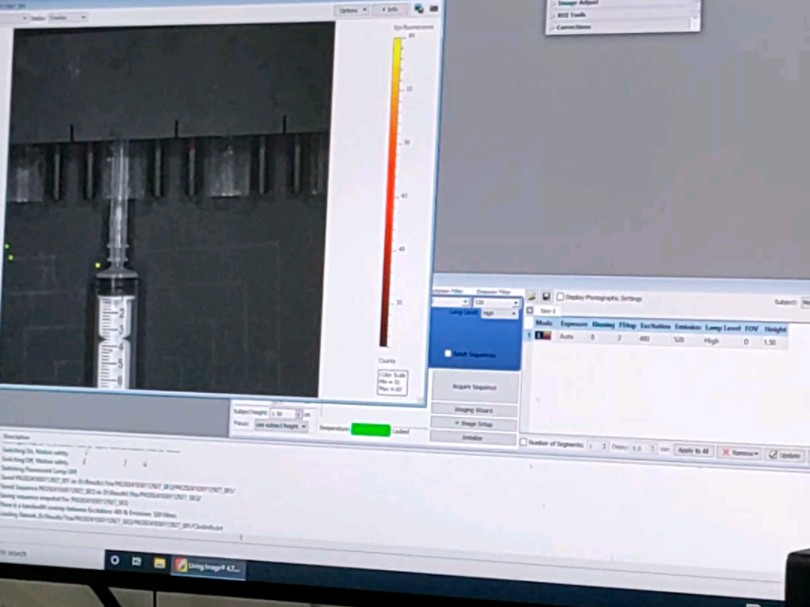Image resolution: width=810 pixels, height=607 pixels.
Task: Enable Display Photographic Settings checkbox
Action: 560,297
